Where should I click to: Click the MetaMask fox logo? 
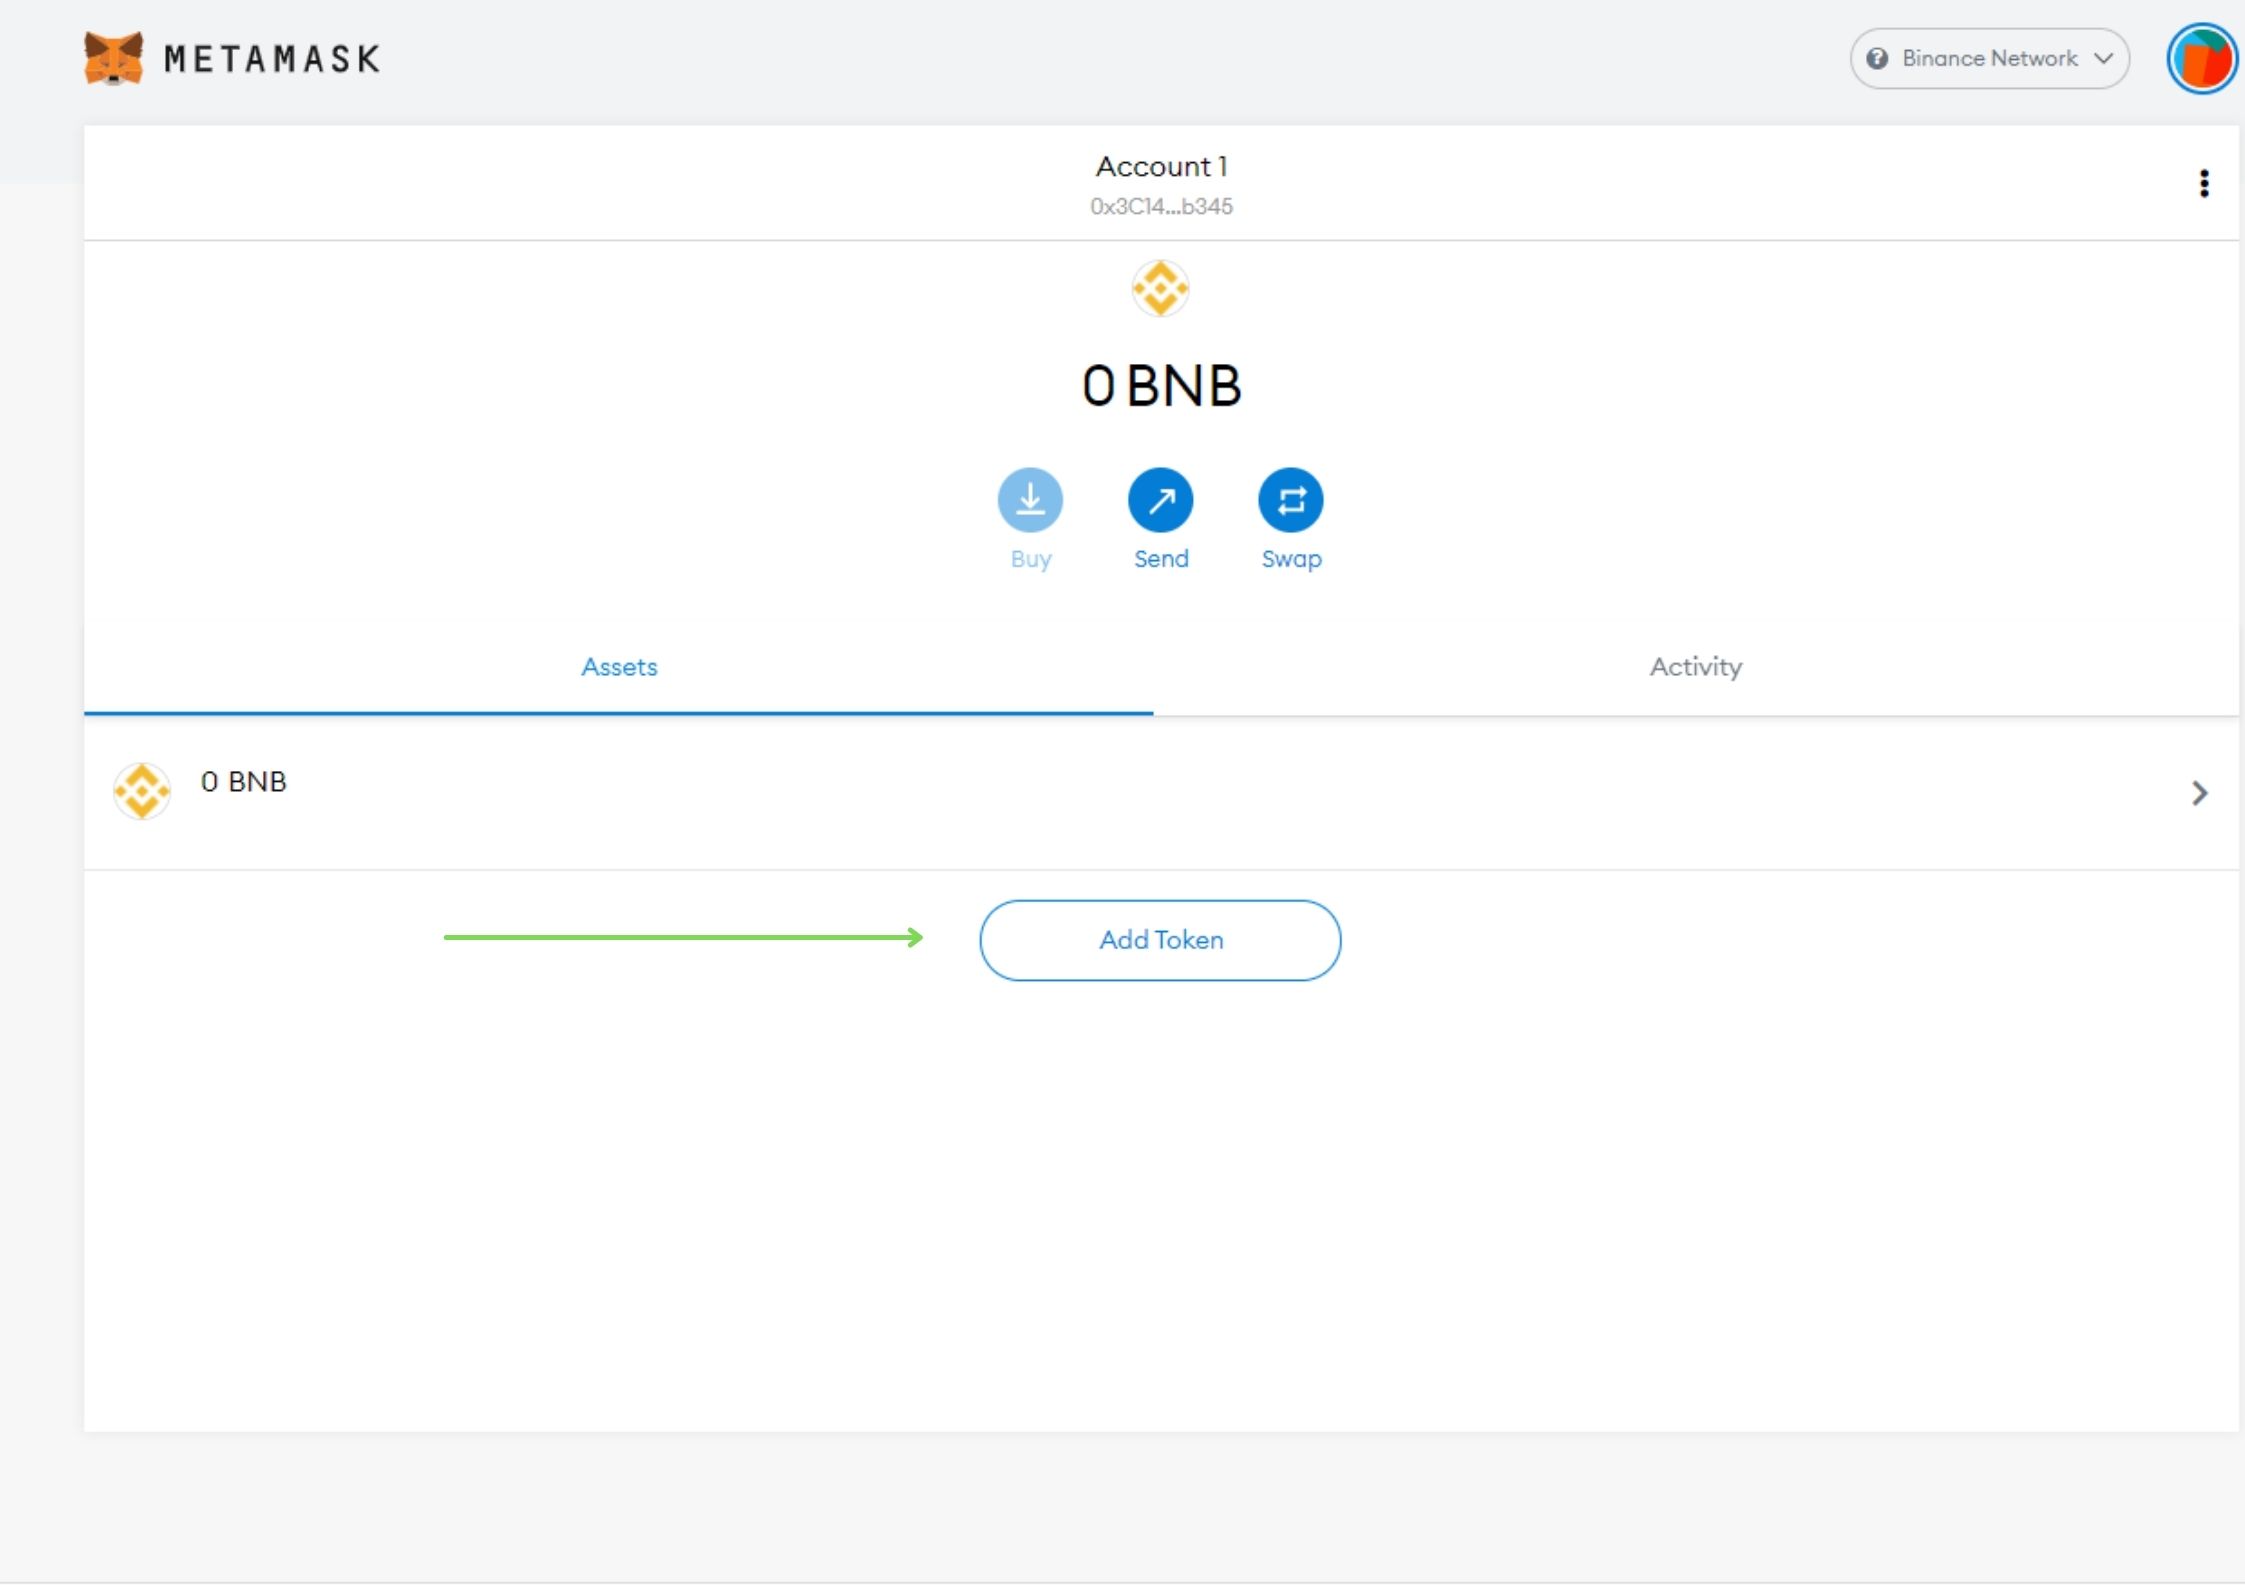coord(112,58)
